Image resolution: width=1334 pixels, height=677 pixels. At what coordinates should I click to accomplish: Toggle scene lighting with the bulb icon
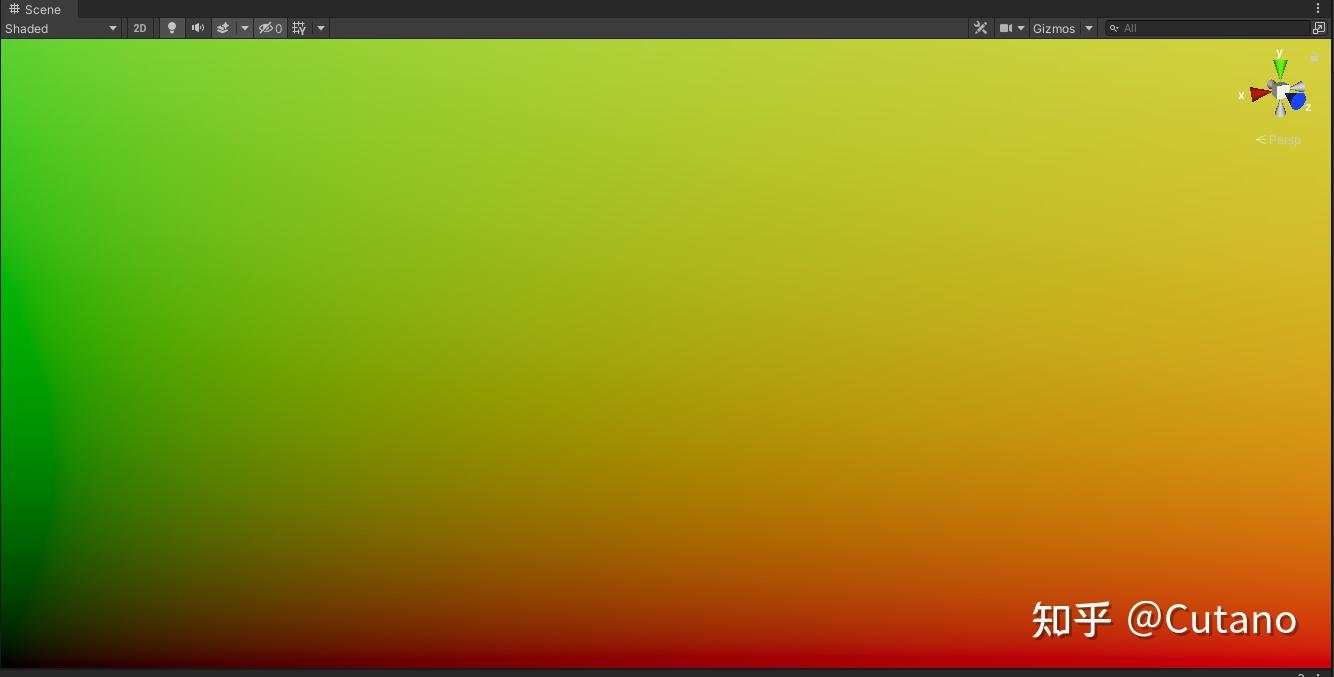pyautogui.click(x=171, y=28)
